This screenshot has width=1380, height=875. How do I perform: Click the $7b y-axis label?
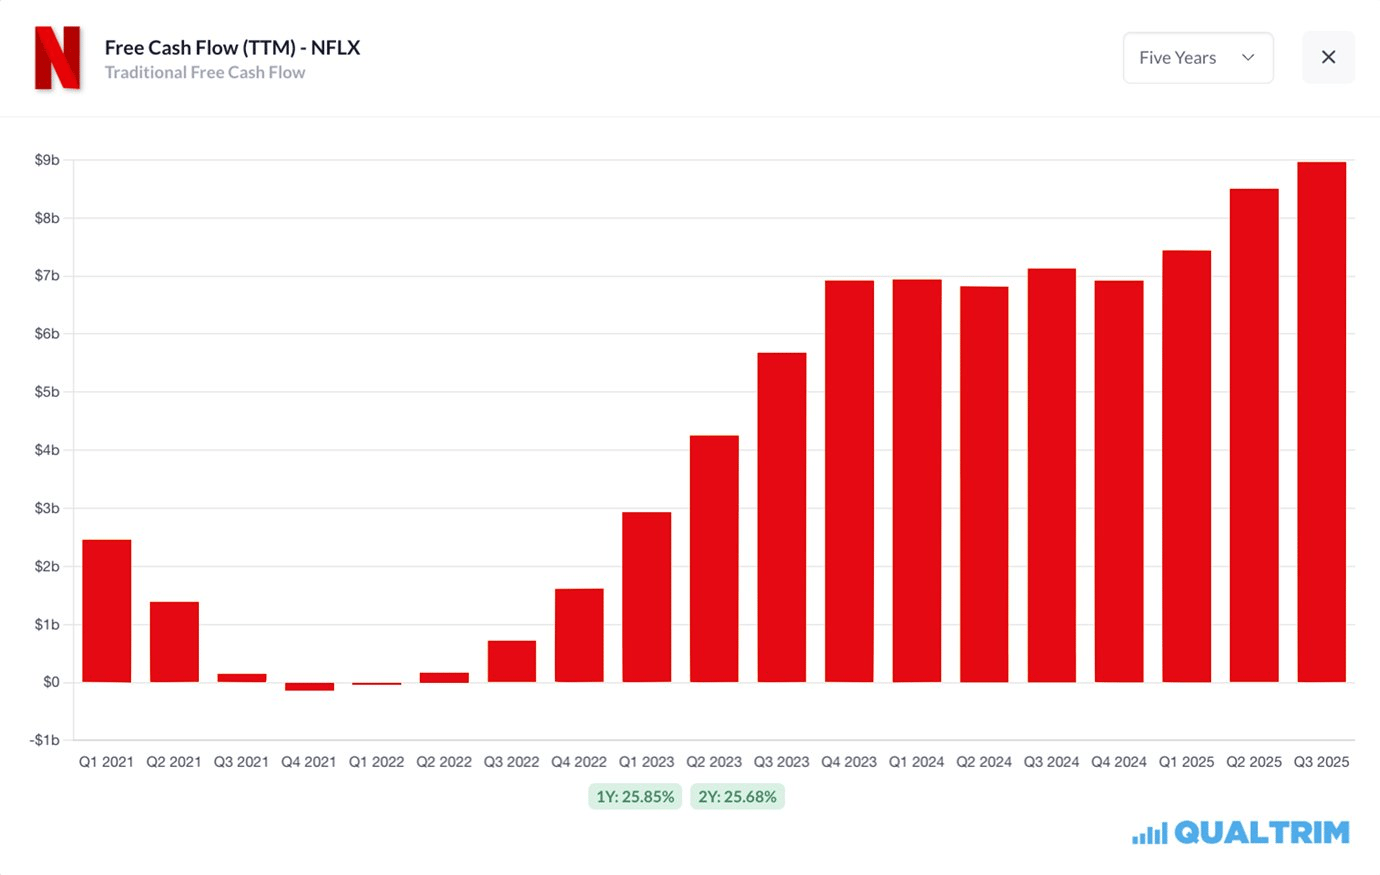coord(47,276)
